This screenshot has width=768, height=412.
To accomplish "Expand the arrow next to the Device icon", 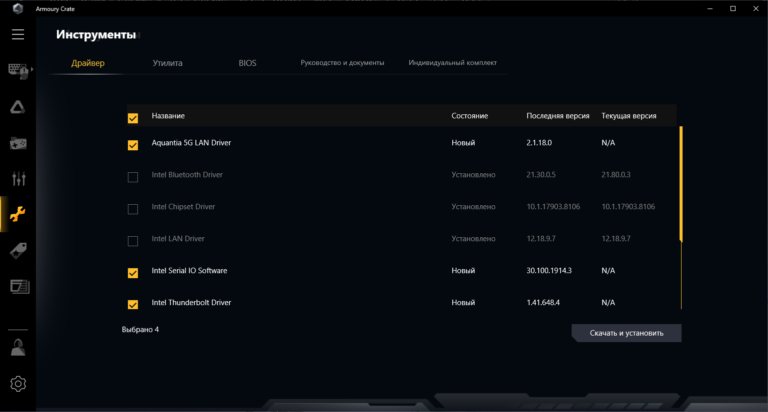I will 32,70.
